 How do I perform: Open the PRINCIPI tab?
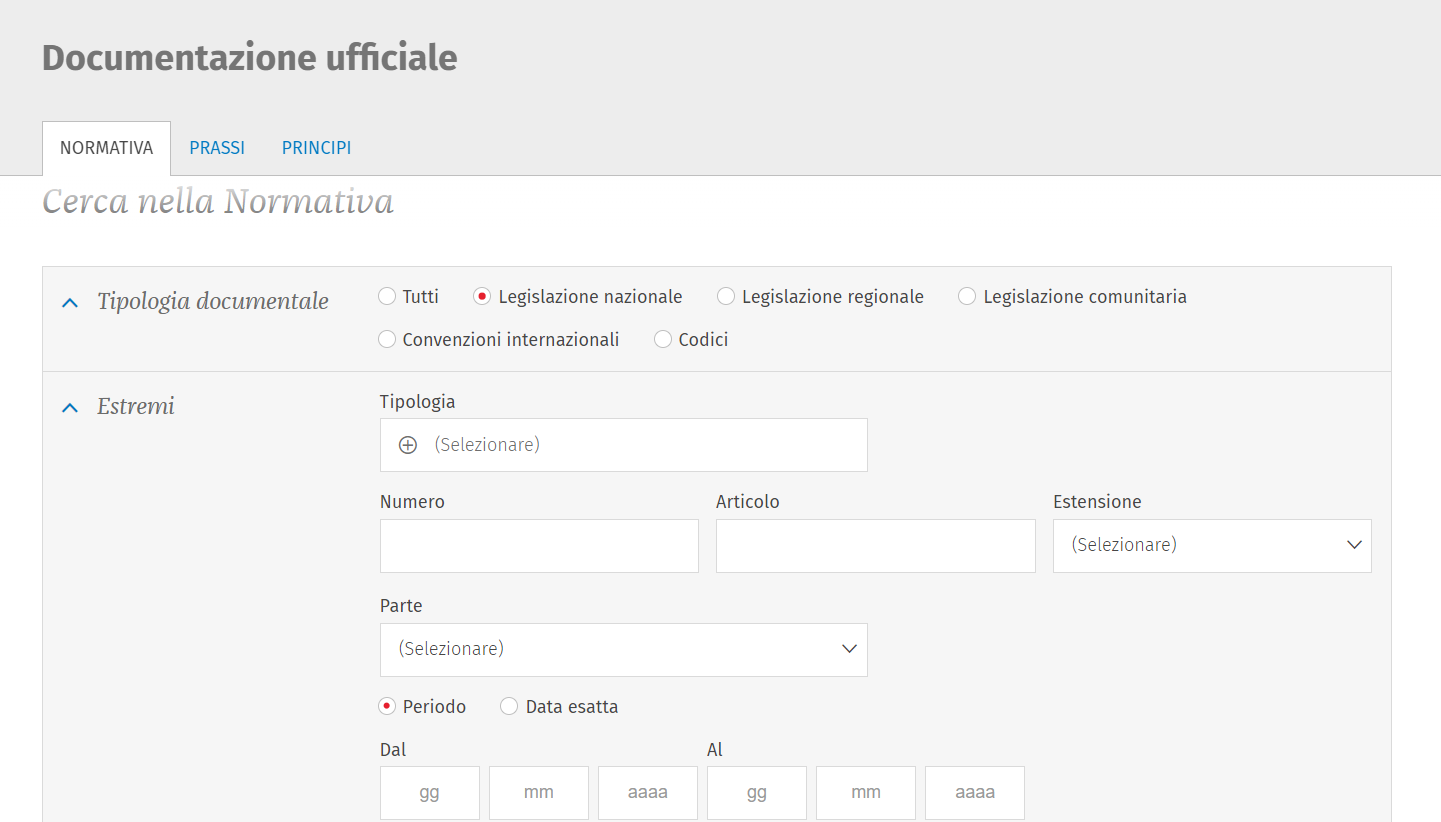[316, 148]
